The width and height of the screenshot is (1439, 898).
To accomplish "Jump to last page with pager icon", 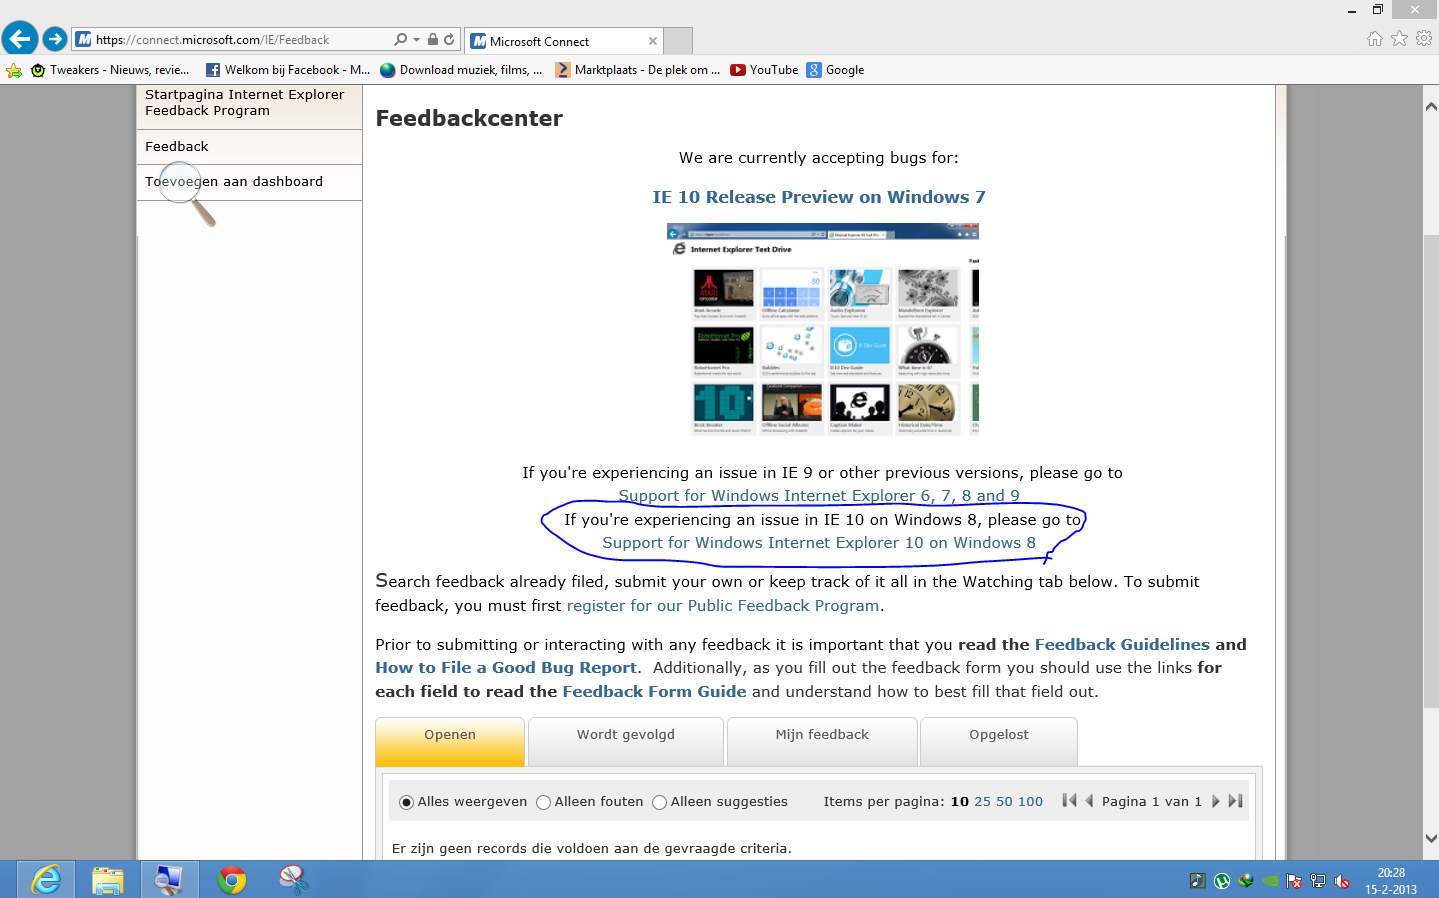I will [x=1236, y=801].
